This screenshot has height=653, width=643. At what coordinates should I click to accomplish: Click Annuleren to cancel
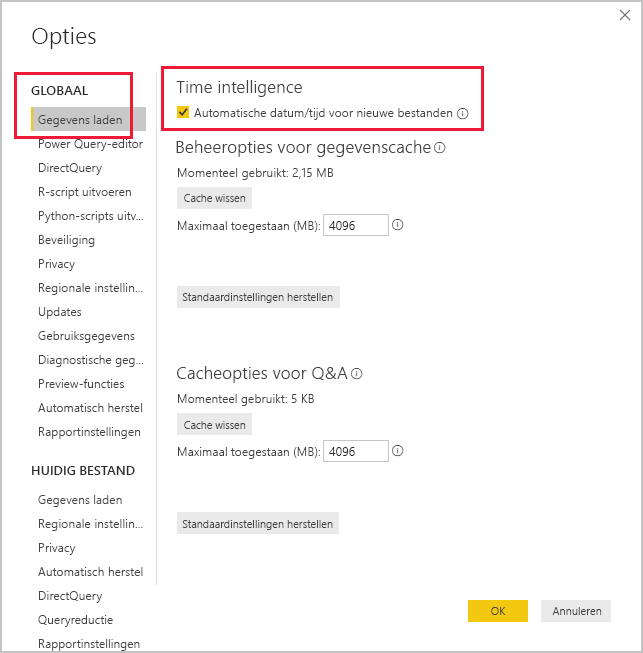[x=576, y=611]
